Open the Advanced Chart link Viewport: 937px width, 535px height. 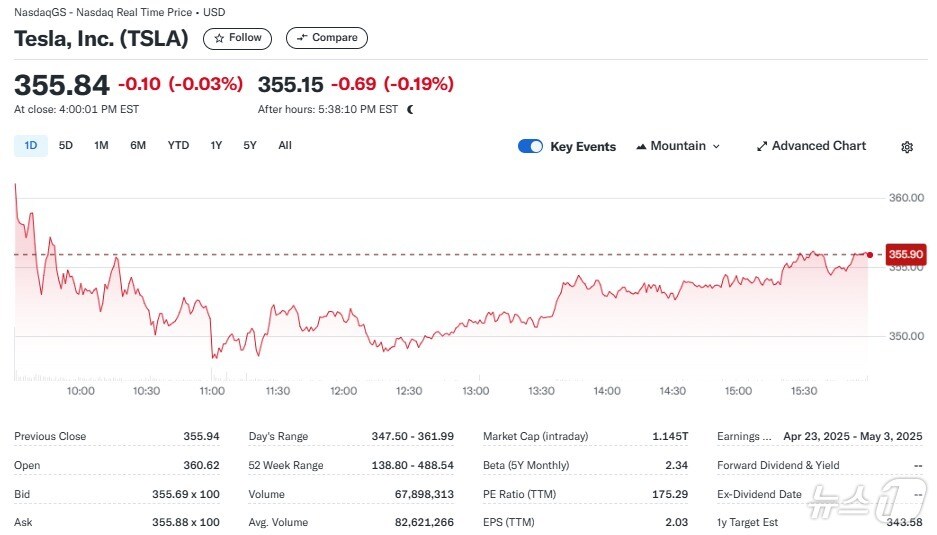[818, 146]
